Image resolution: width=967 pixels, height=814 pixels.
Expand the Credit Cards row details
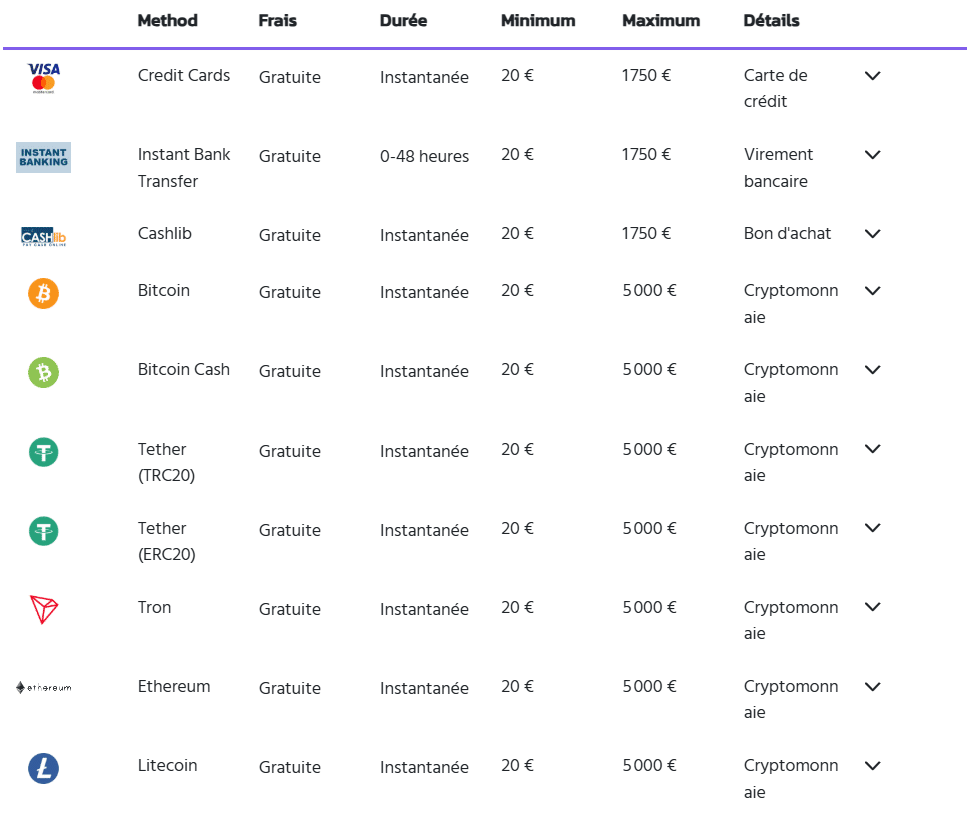tap(872, 76)
